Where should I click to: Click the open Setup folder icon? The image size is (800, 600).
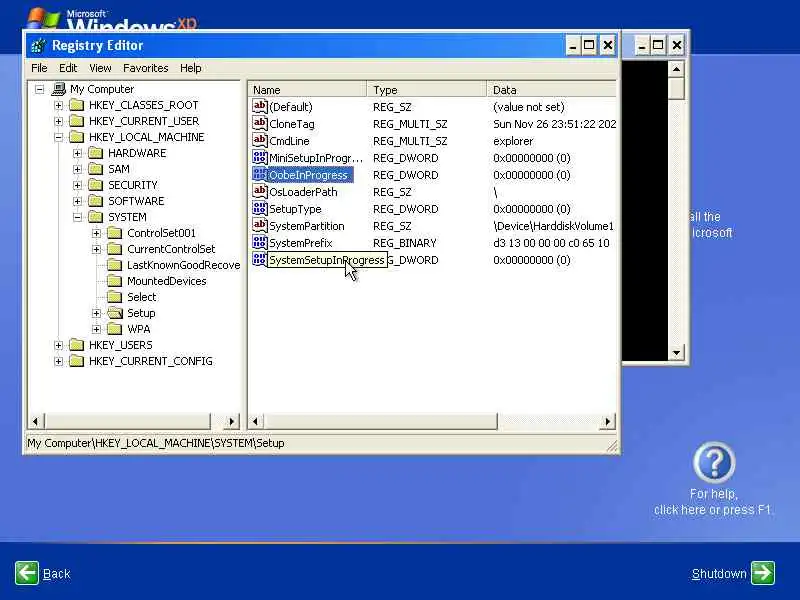click(x=115, y=313)
